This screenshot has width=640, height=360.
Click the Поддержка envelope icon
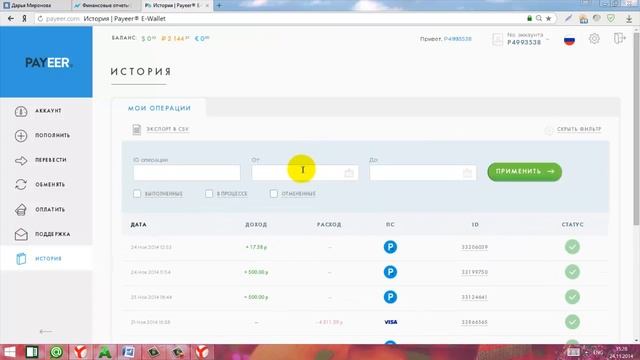pos(21,234)
